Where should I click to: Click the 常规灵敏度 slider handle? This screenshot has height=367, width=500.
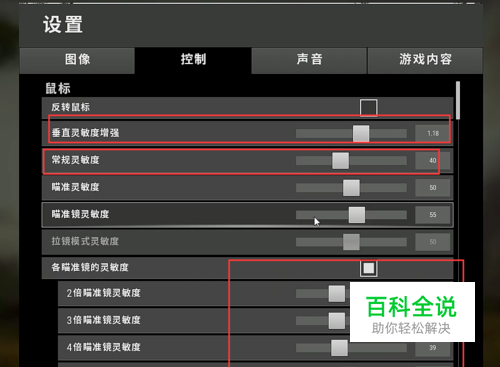click(340, 161)
